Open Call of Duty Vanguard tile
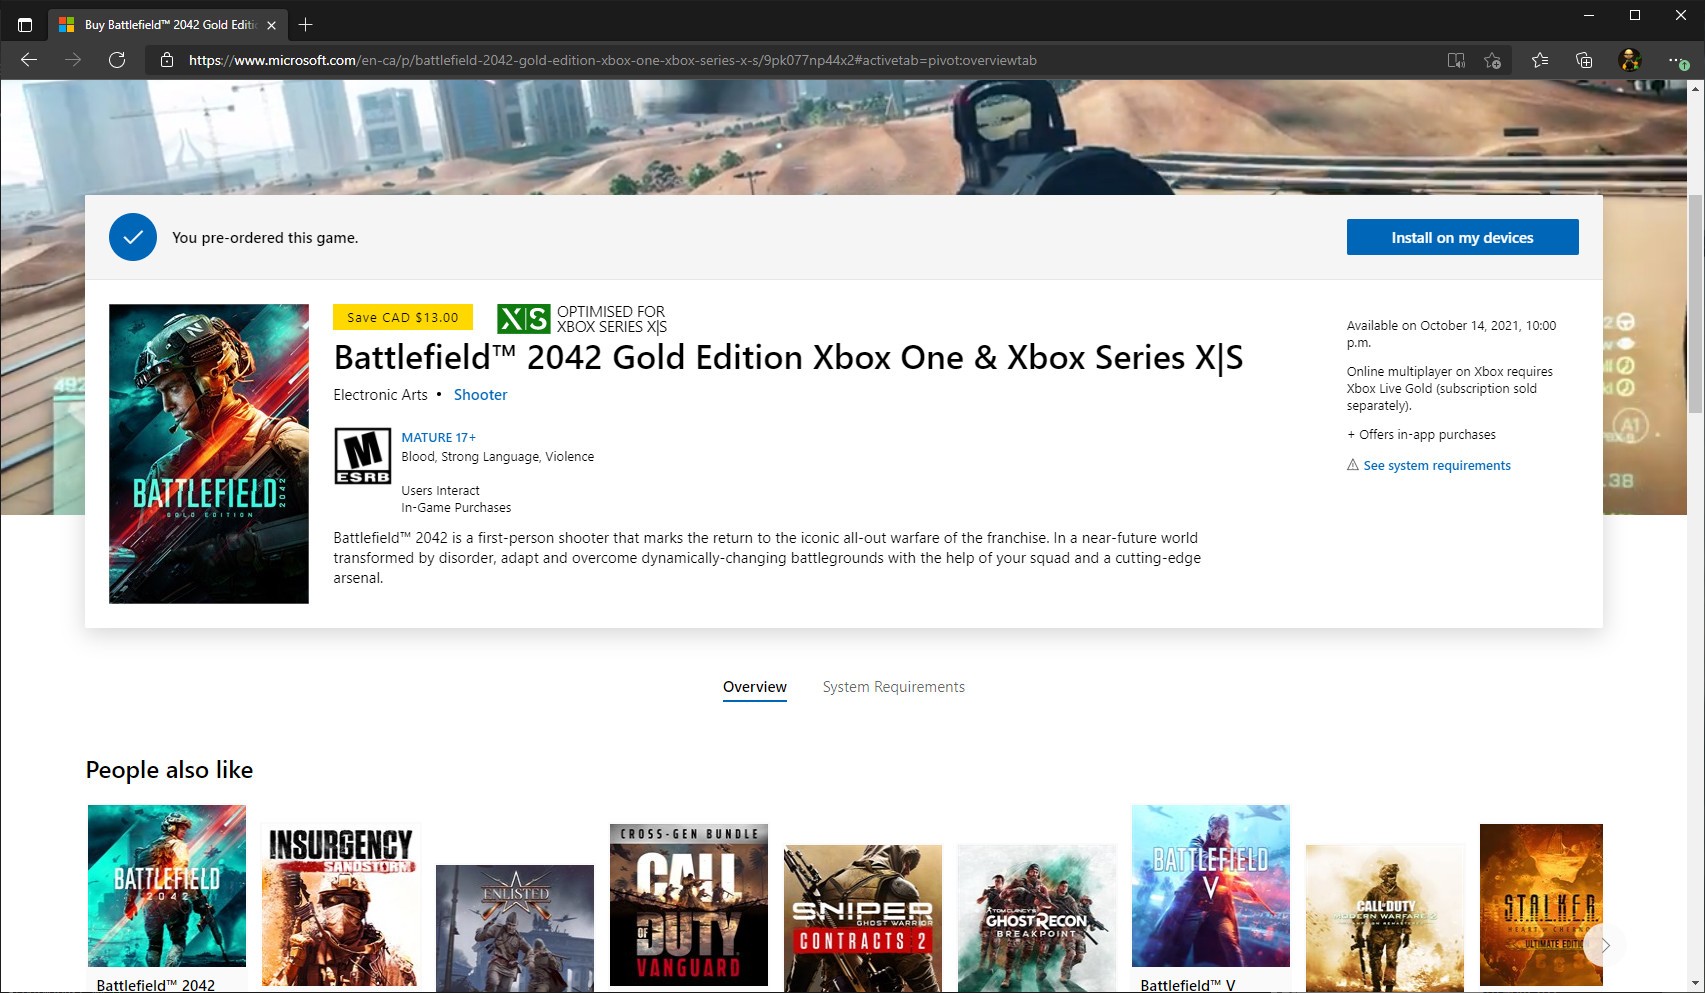Screen dimensions: 1705x993 point(689,905)
